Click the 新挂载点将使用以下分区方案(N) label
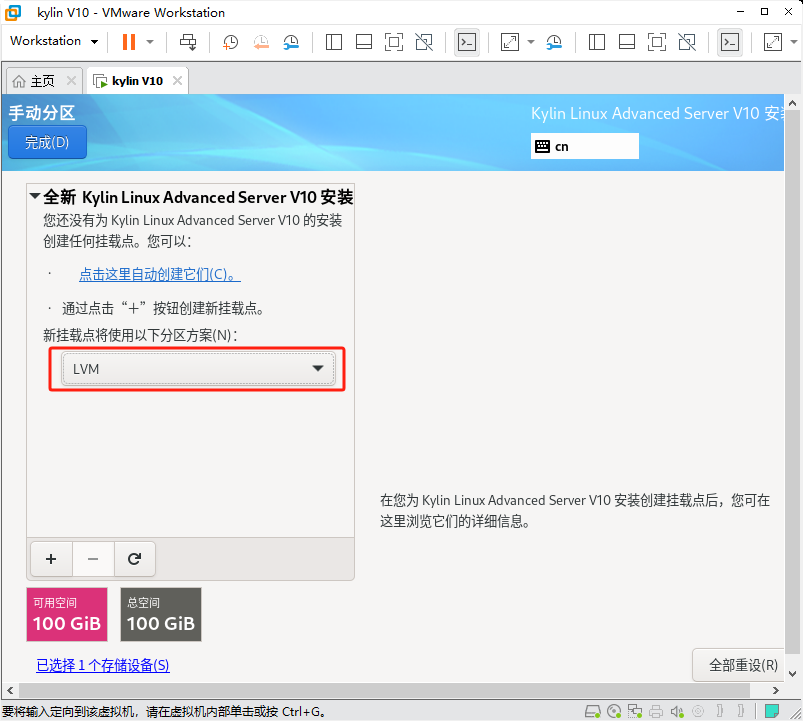This screenshot has width=803, height=721. [140, 335]
